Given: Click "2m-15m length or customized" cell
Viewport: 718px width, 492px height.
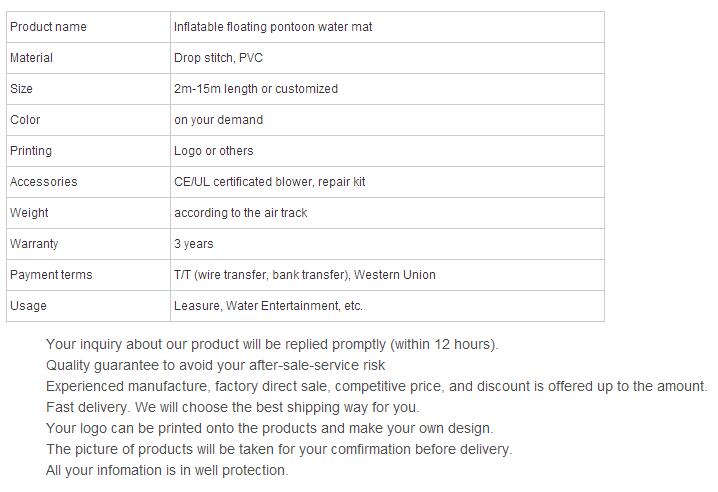Looking at the screenshot, I should [255, 89].
